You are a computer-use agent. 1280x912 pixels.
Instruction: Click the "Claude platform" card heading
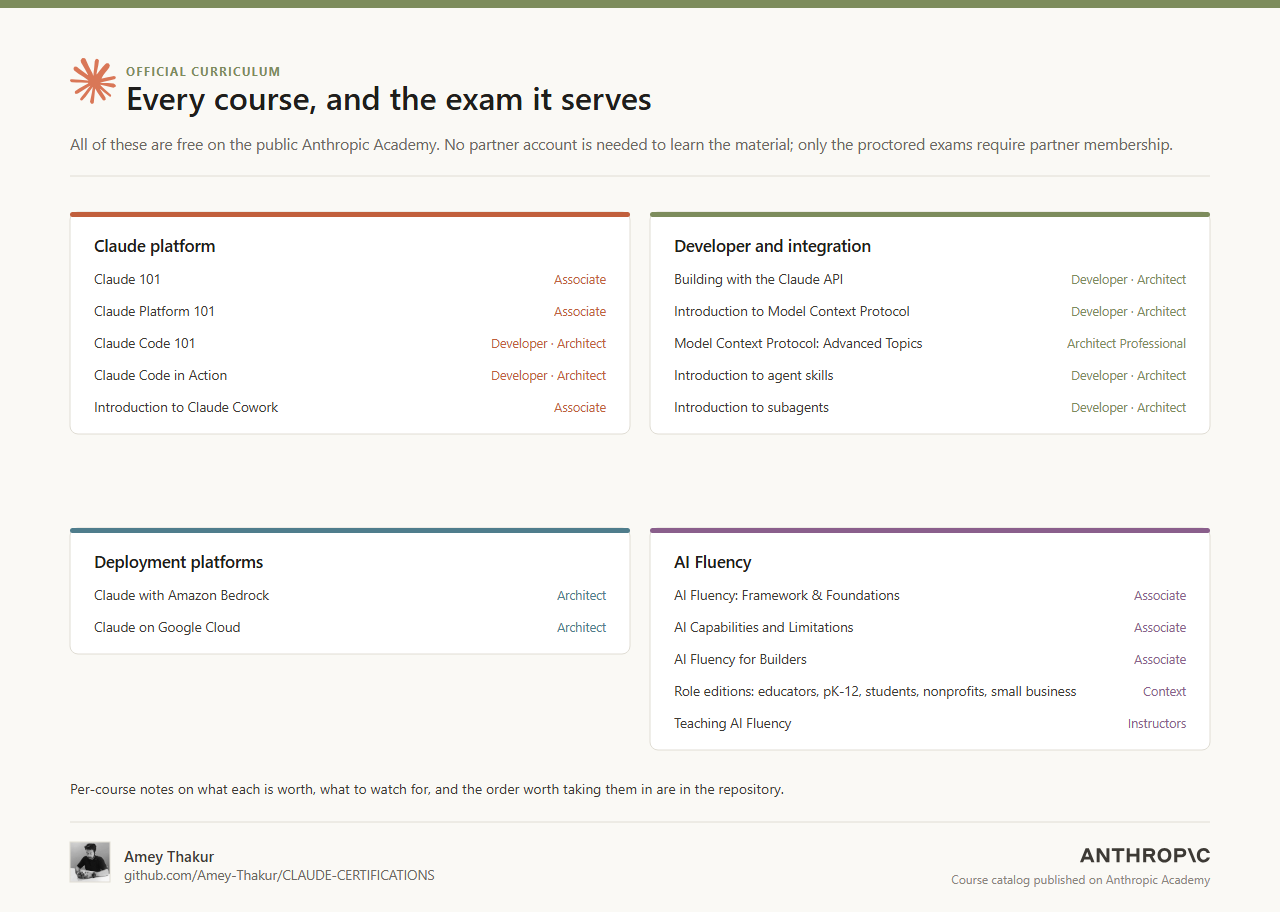(155, 246)
